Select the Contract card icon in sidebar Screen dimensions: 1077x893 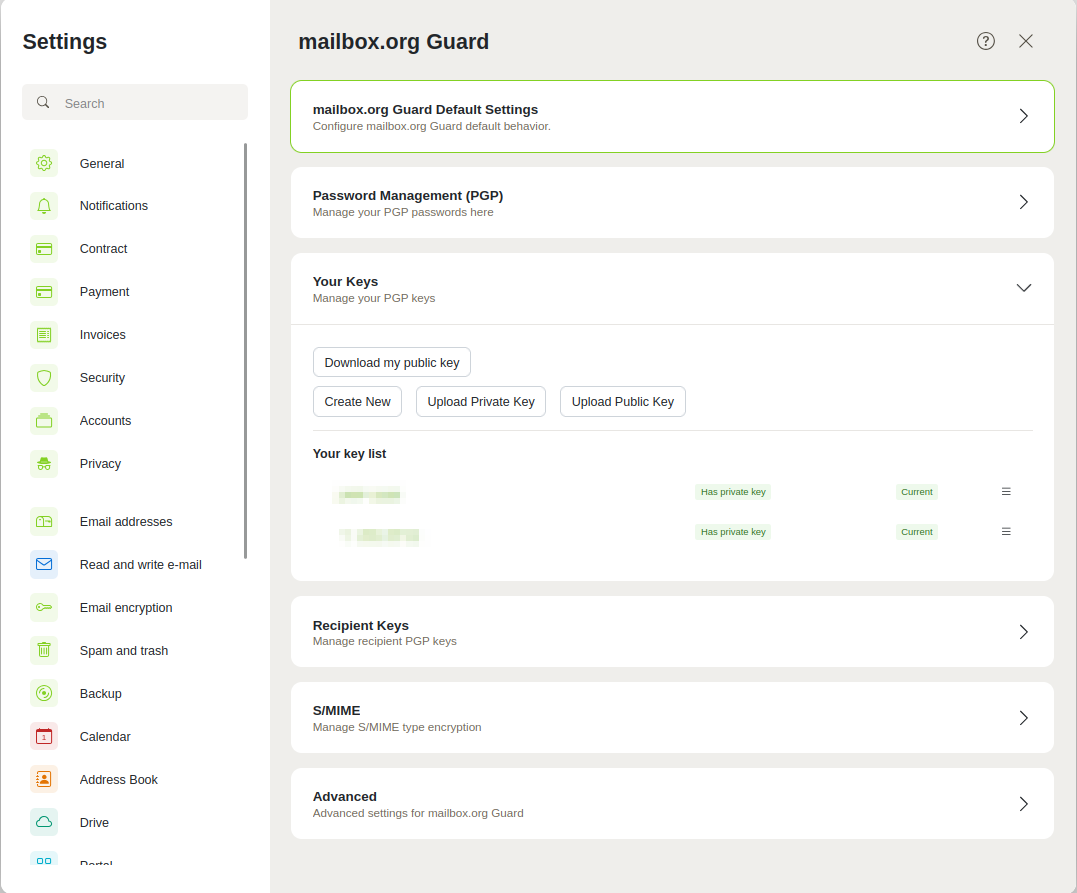(44, 249)
